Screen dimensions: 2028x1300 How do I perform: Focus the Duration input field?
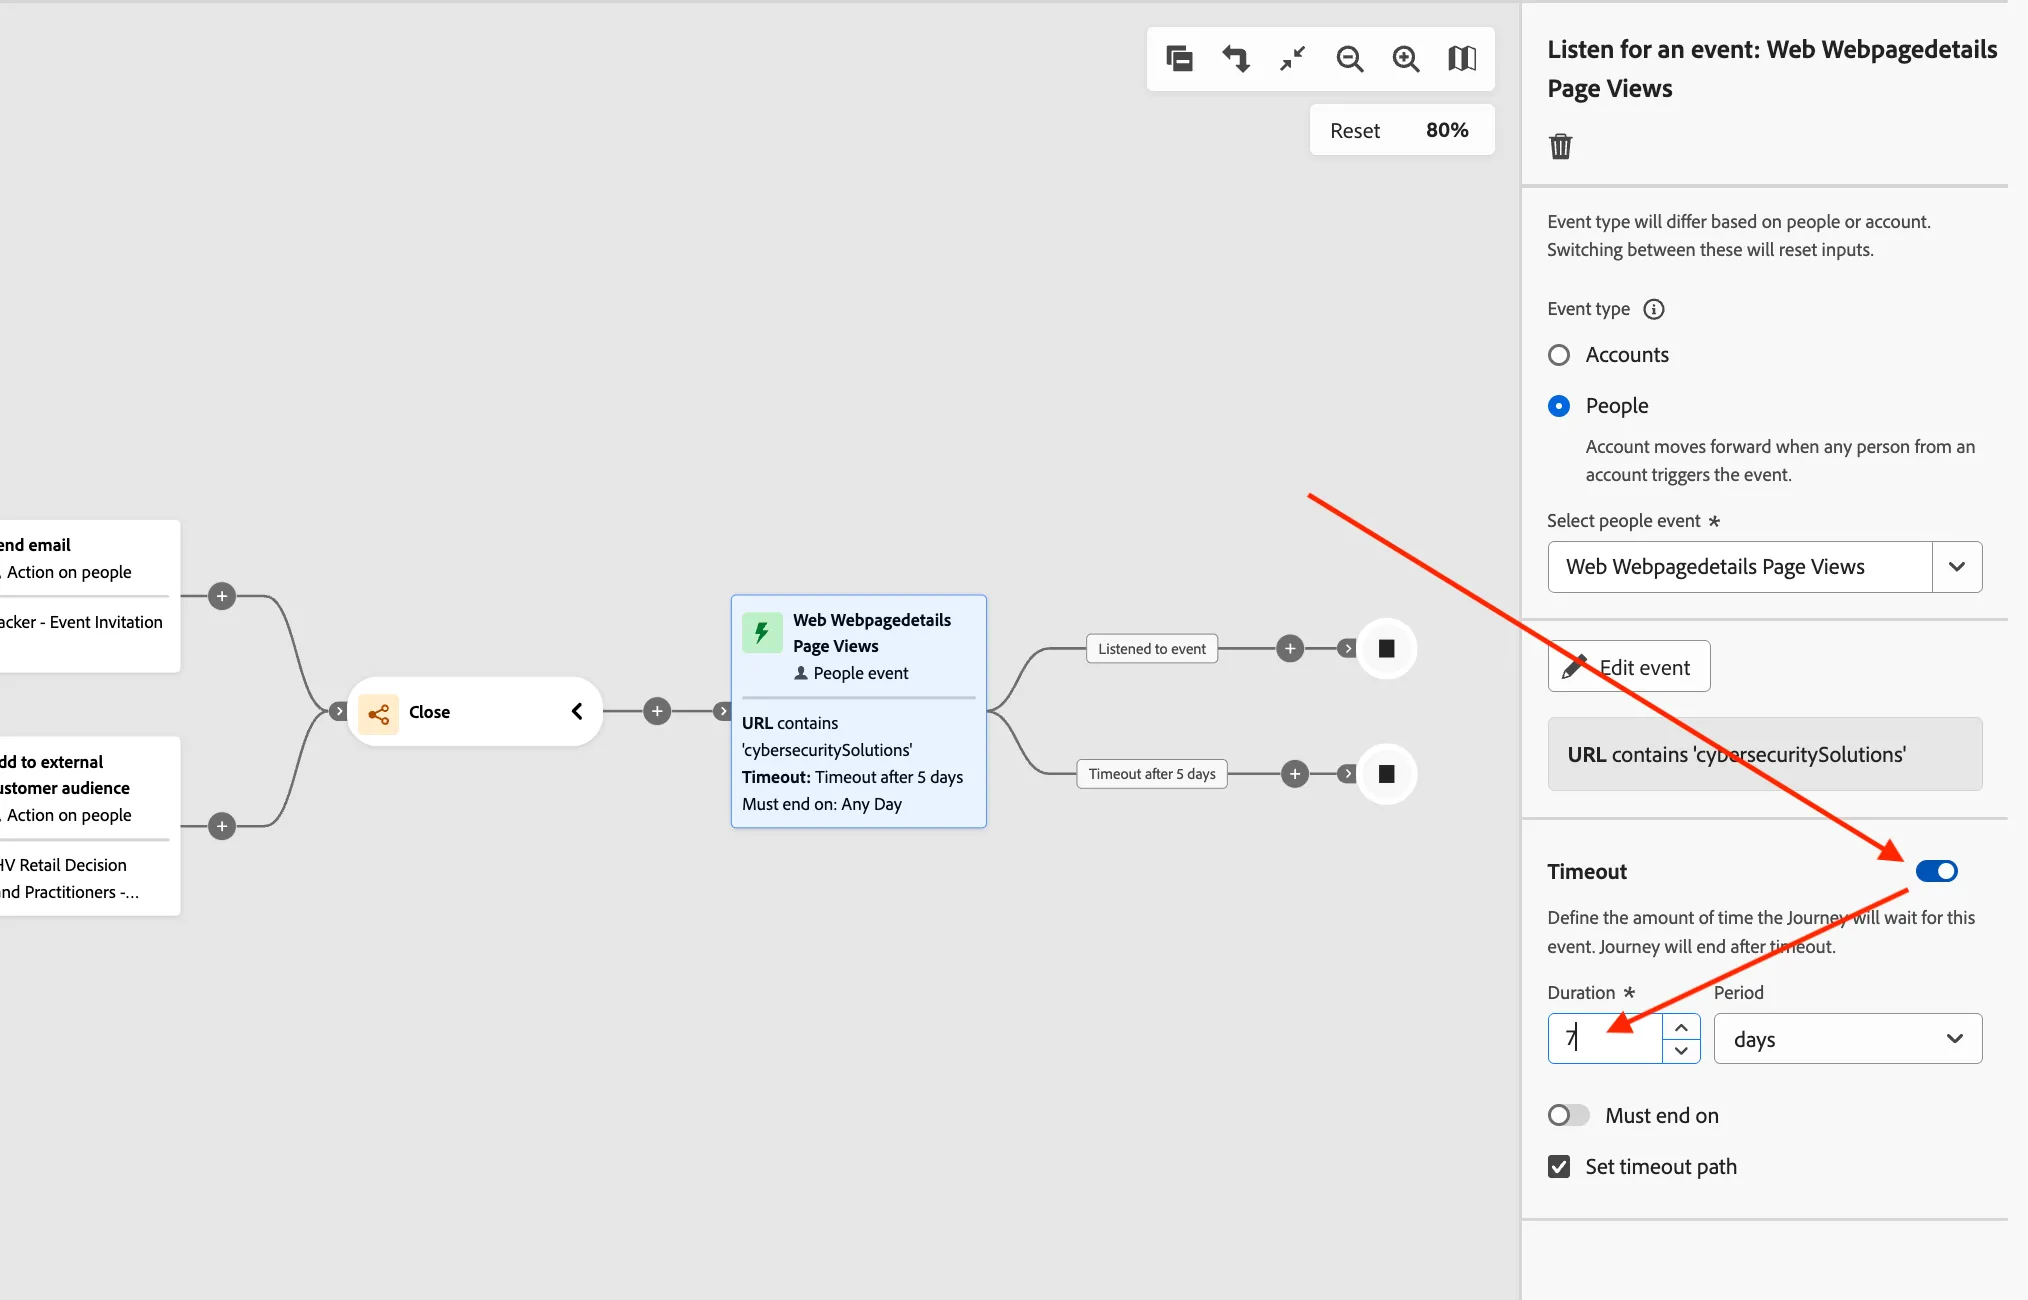coord(1605,1039)
